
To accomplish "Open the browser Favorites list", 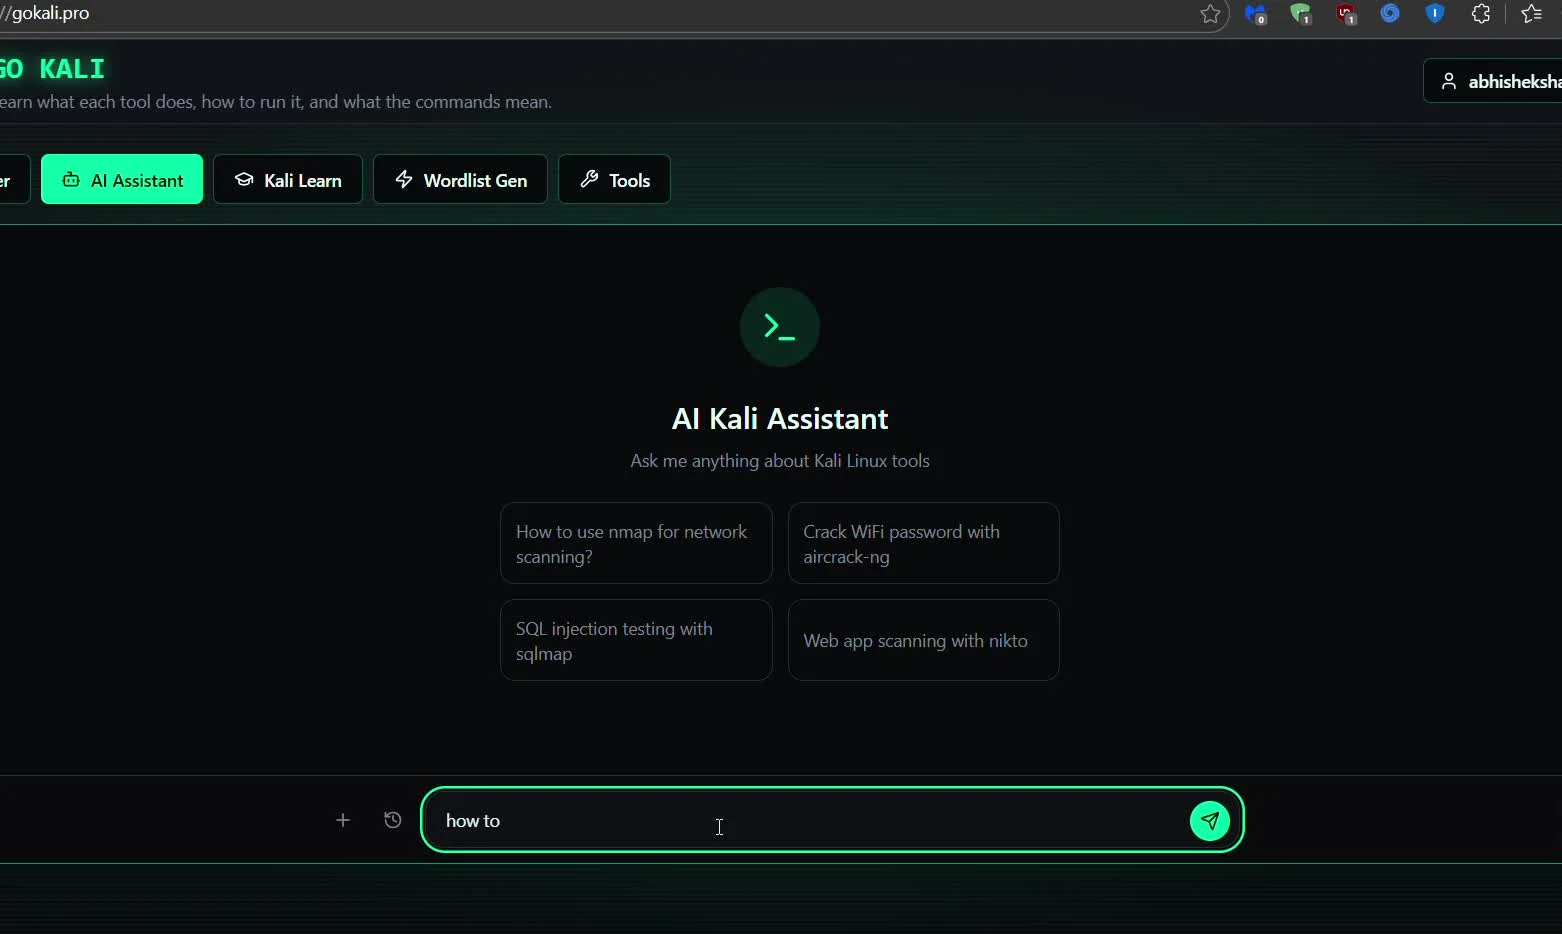I will point(1531,14).
